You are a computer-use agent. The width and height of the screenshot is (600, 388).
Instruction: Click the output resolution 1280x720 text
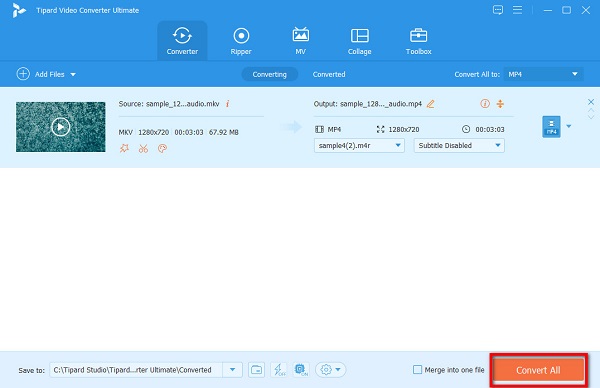tap(404, 129)
